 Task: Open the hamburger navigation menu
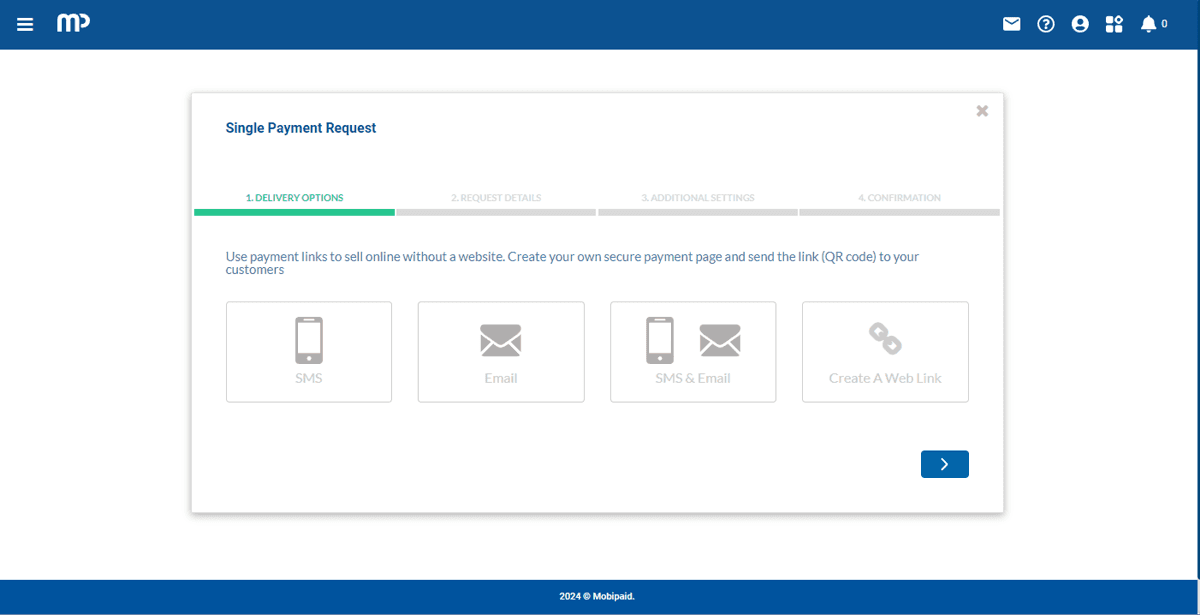coord(25,24)
